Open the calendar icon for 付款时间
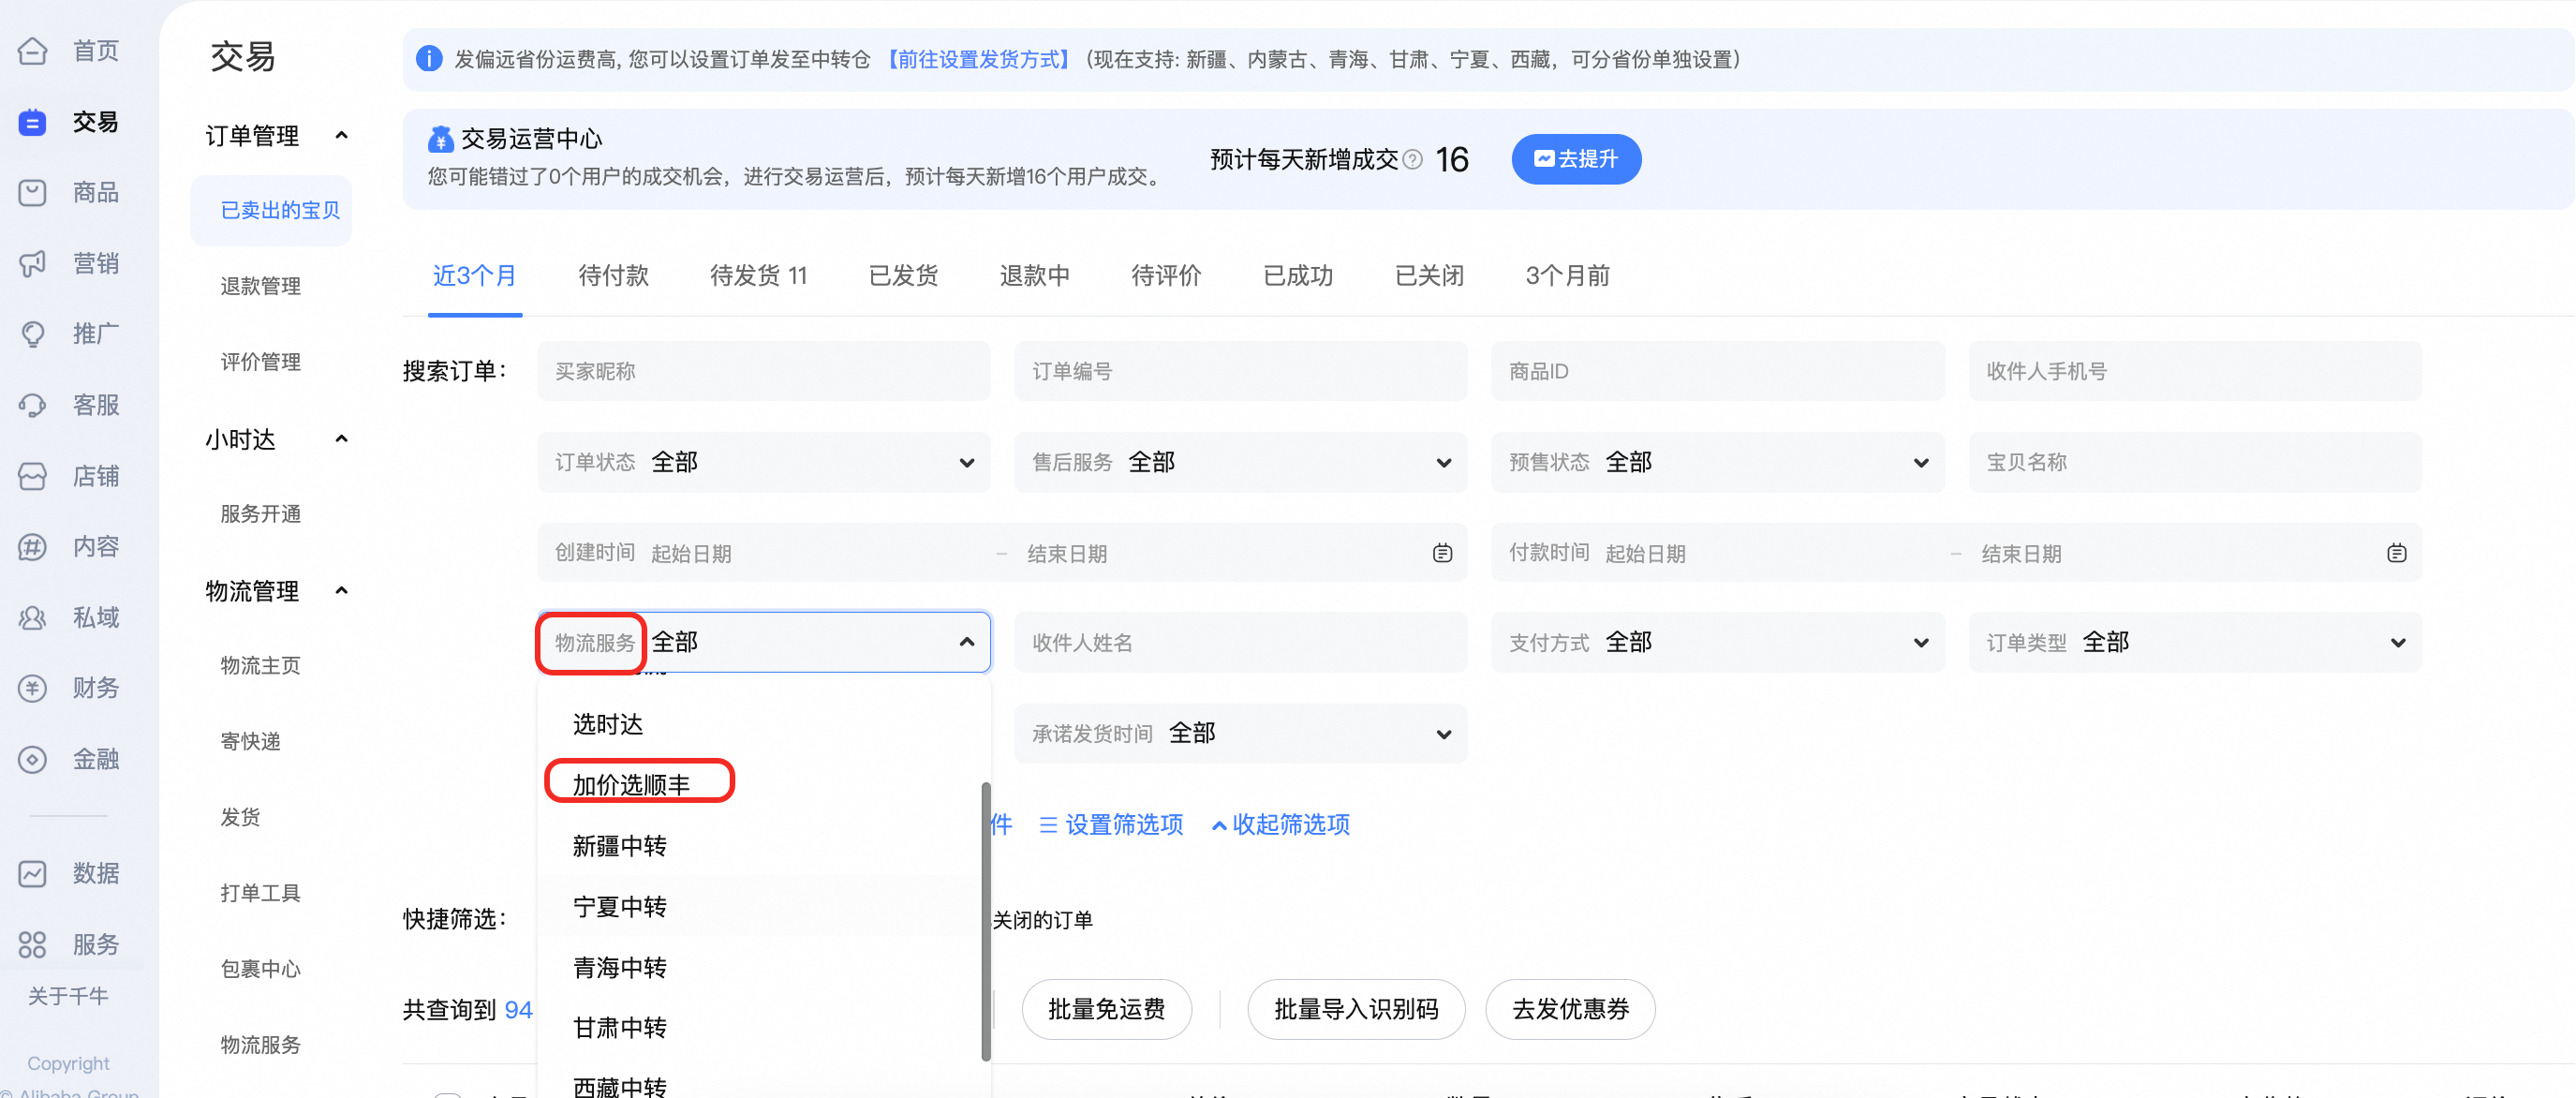Screen dimensions: 2576x1098 point(2396,553)
